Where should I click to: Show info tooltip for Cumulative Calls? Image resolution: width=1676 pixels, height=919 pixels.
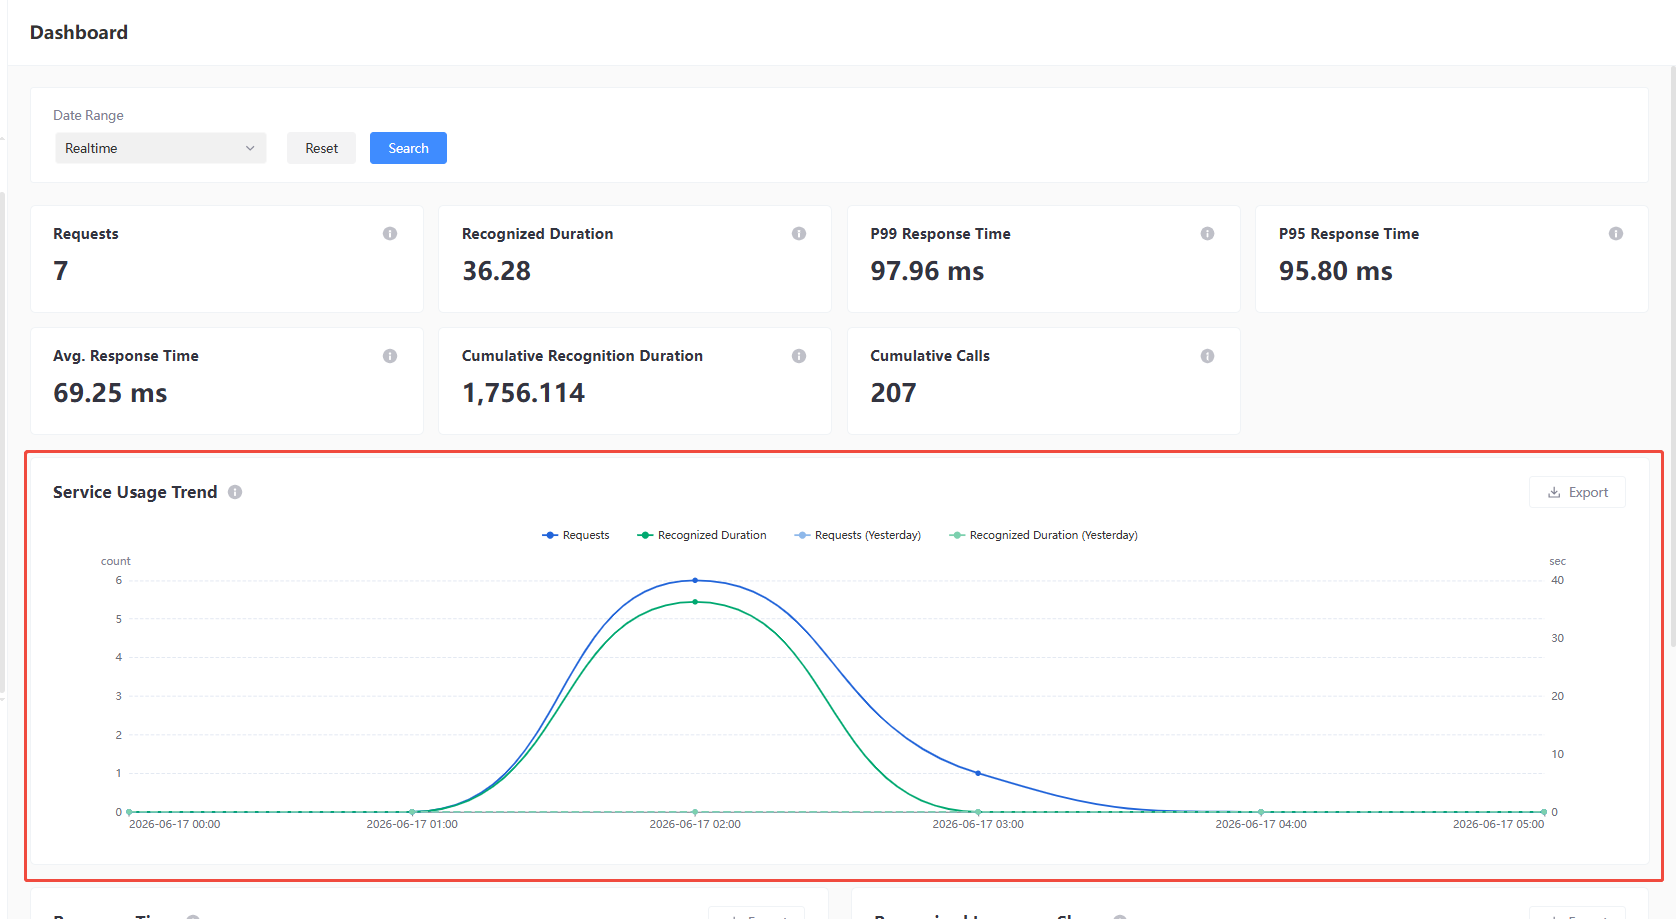point(1208,356)
